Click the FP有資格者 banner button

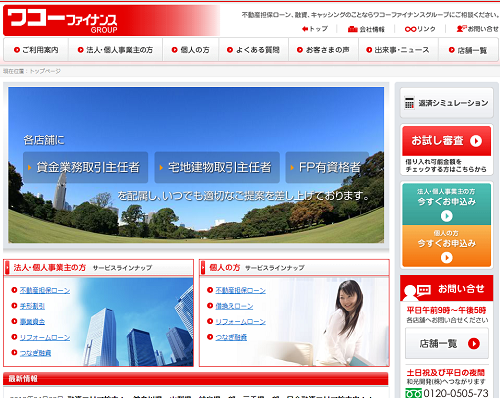click(327, 167)
